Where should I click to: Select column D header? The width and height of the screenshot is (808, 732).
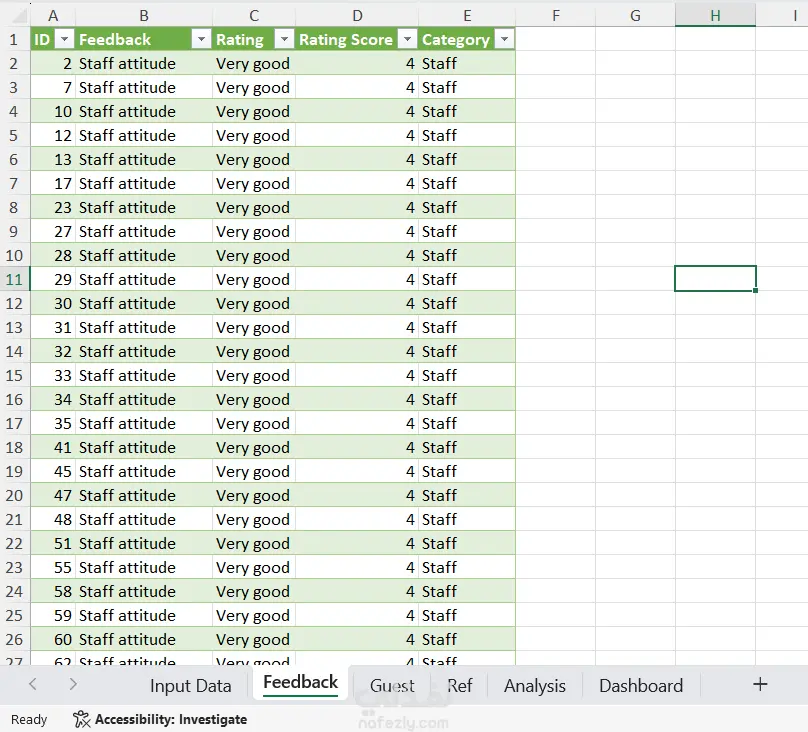(x=357, y=16)
